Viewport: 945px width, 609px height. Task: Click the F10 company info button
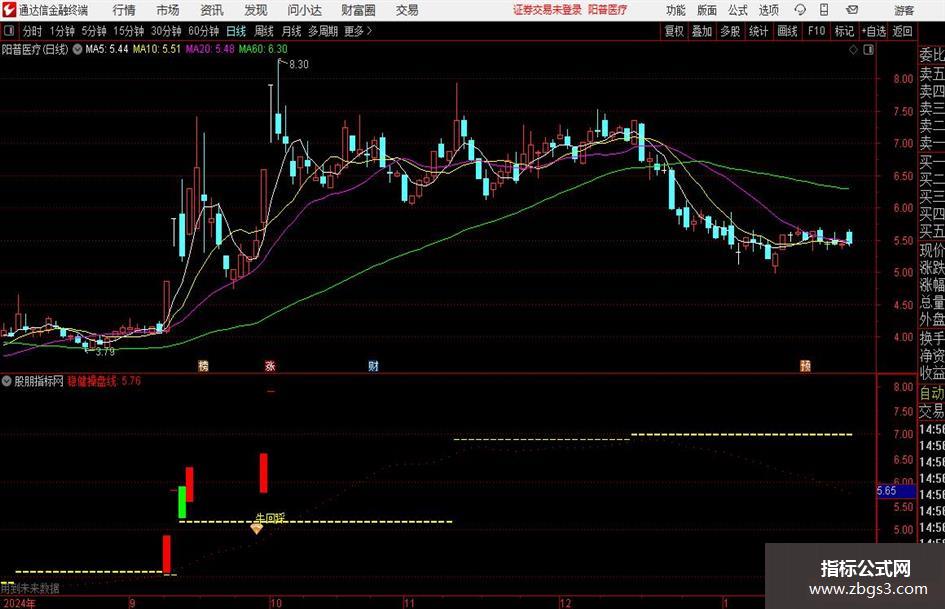click(817, 31)
